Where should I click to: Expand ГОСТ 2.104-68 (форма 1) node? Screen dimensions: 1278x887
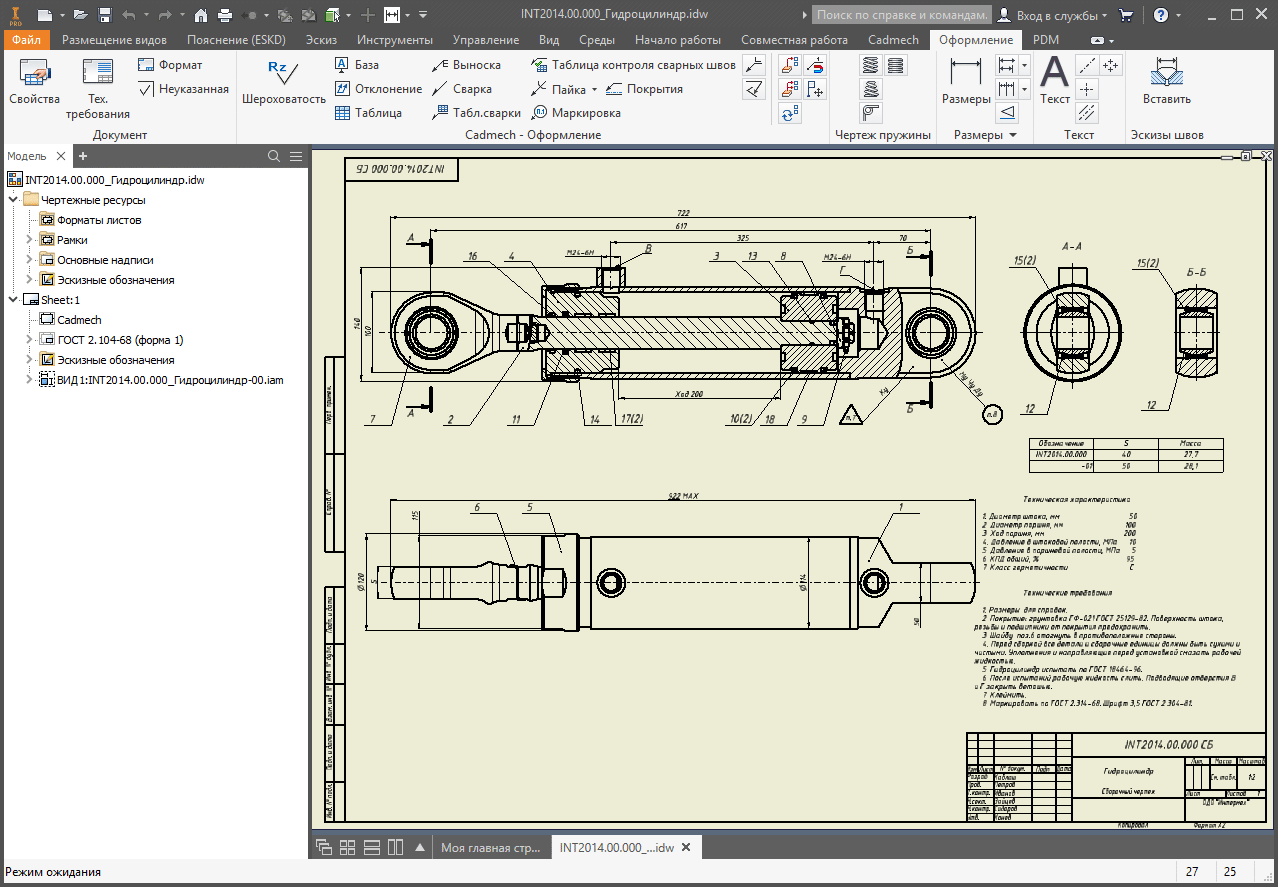29,340
